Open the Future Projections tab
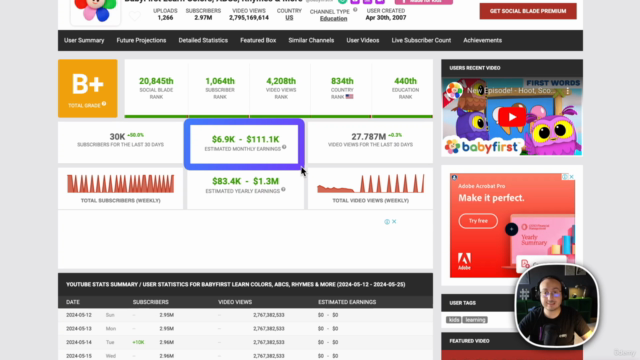Image resolution: width=640 pixels, height=360 pixels. point(141,40)
